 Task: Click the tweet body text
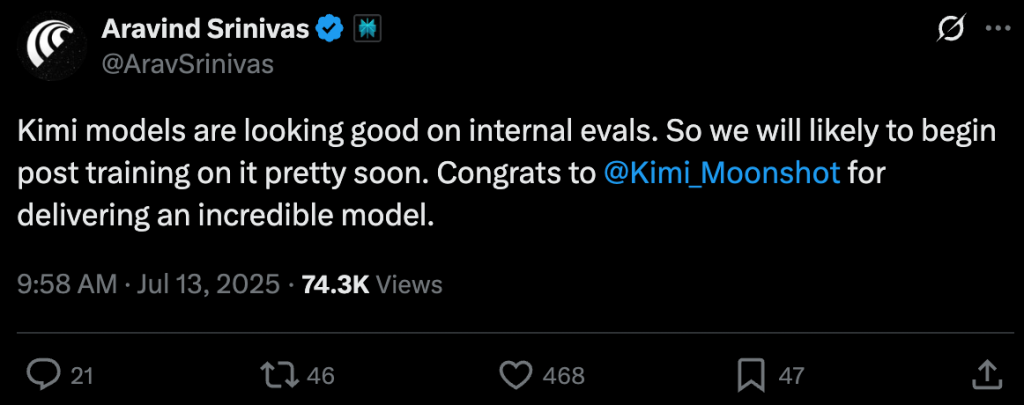[x=506, y=174]
